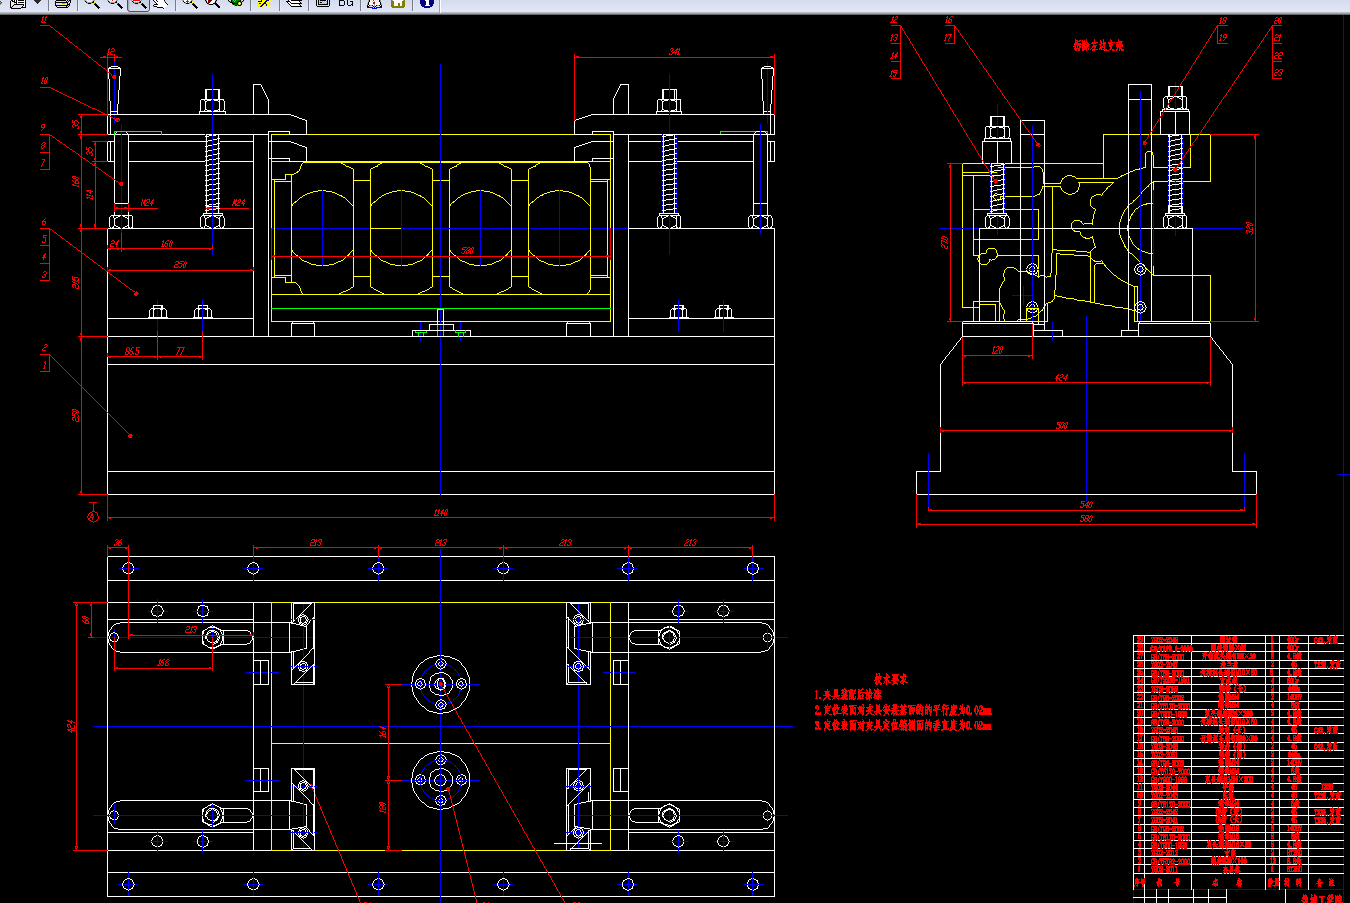
Task: Click the 580 base width dimension
Action: click(x=1086, y=518)
